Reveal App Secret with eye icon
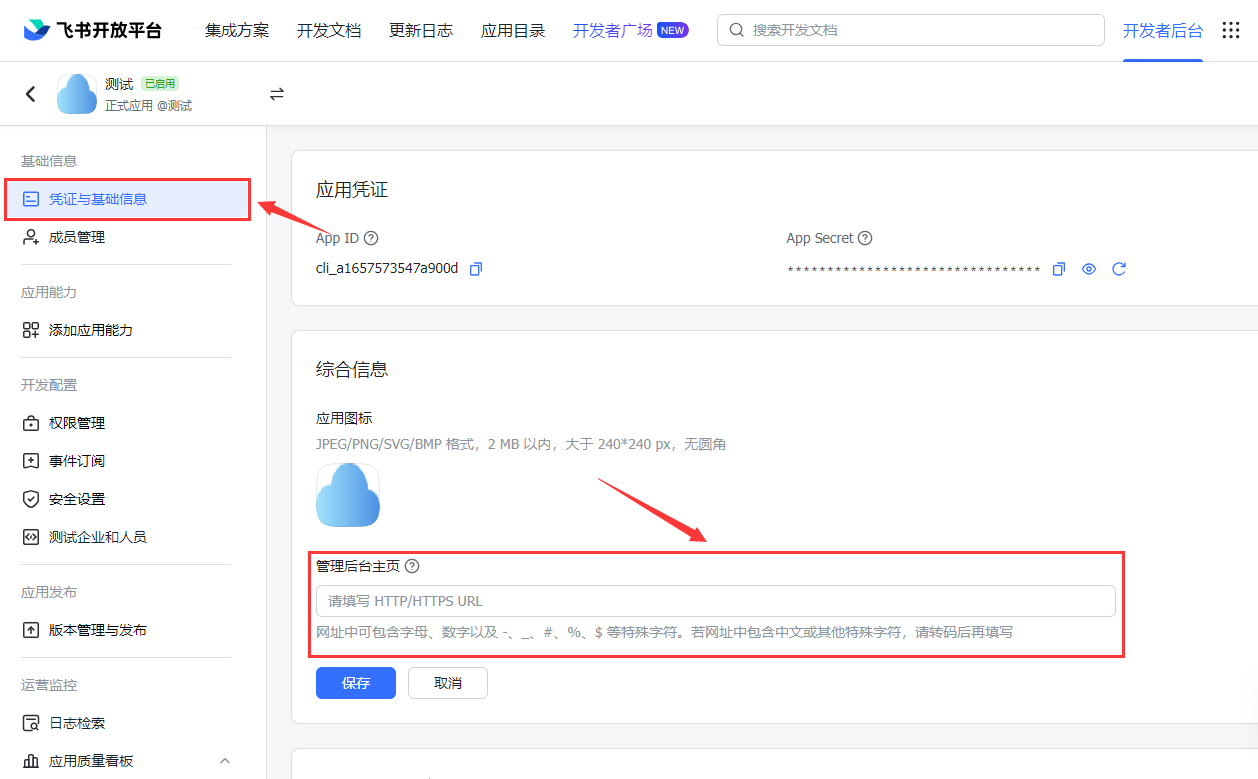The width and height of the screenshot is (1258, 779). click(1089, 269)
